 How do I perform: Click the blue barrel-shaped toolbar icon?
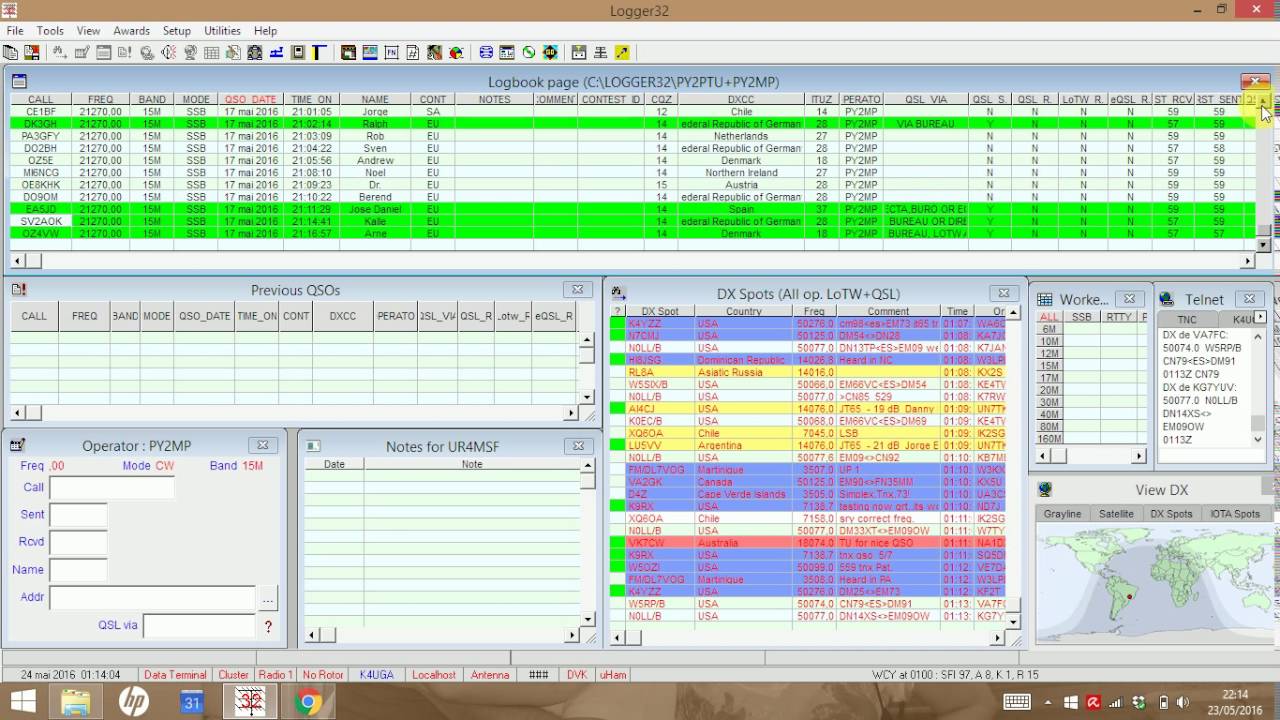pyautogui.click(x=485, y=52)
